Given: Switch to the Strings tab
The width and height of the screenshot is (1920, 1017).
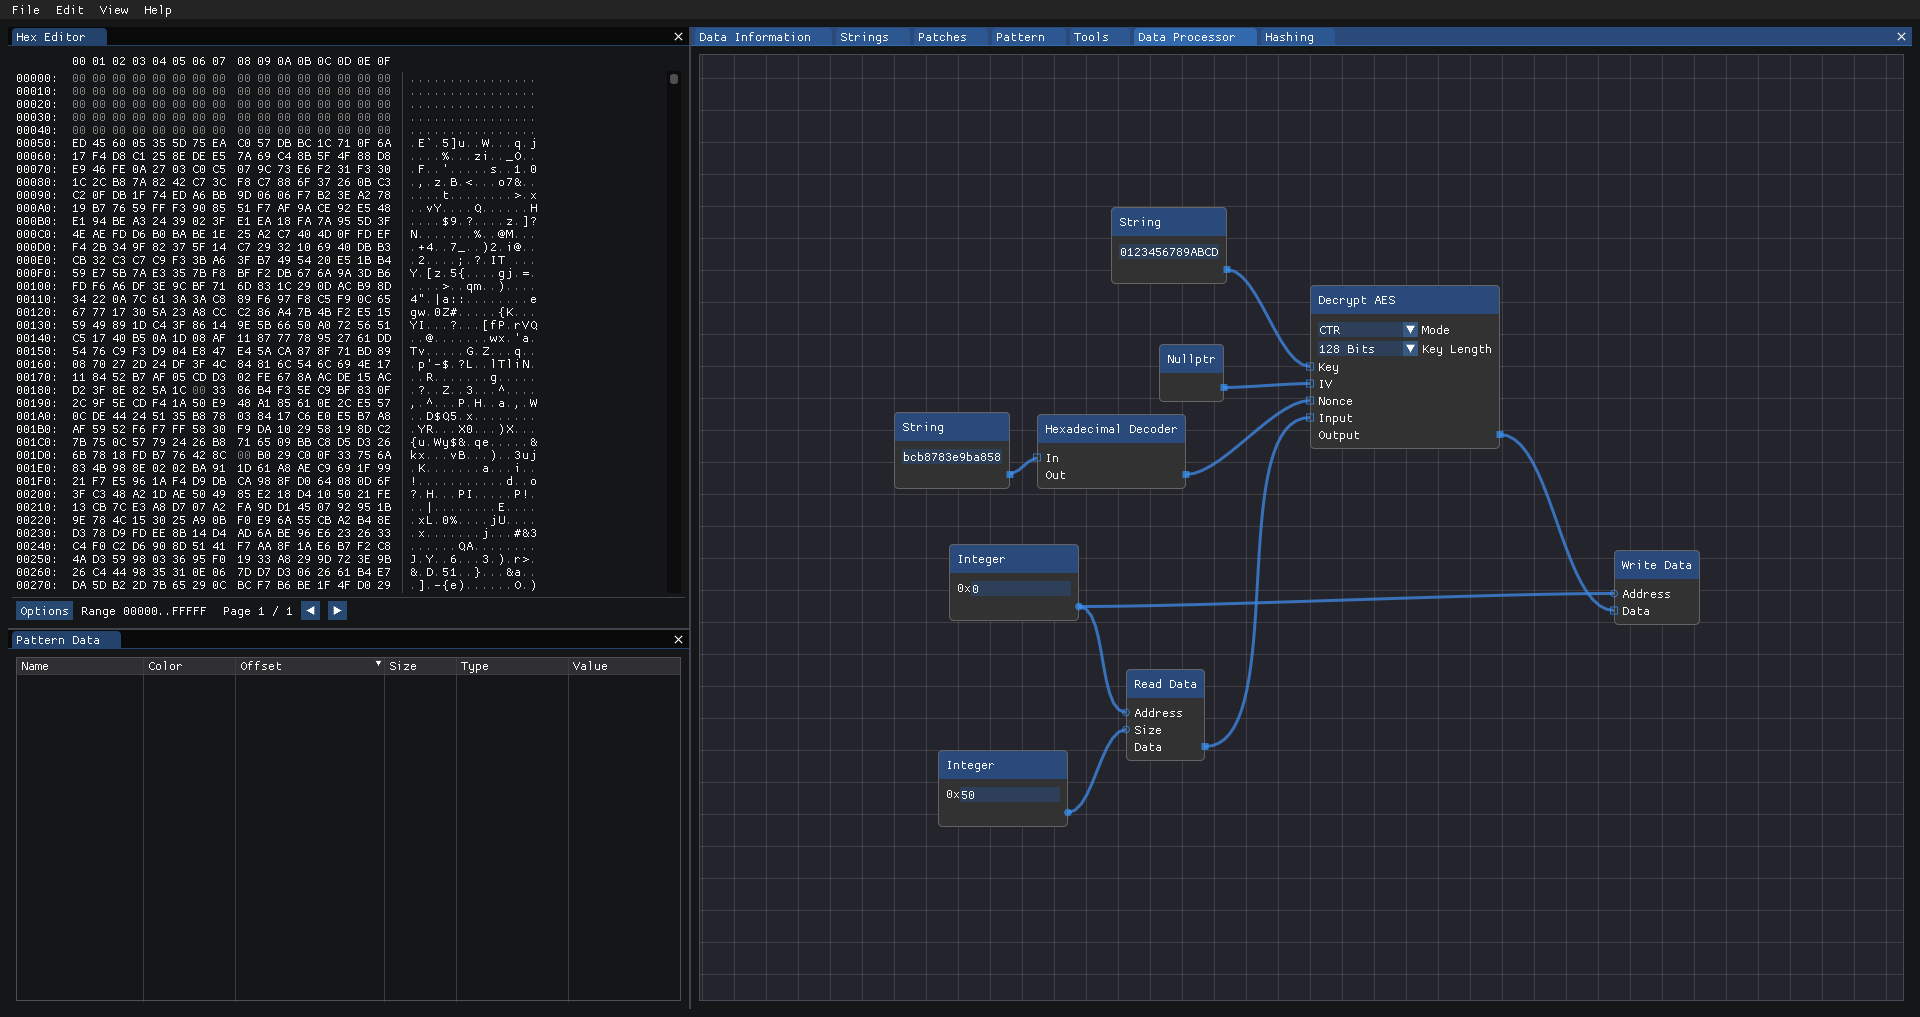Looking at the screenshot, I should 864,37.
